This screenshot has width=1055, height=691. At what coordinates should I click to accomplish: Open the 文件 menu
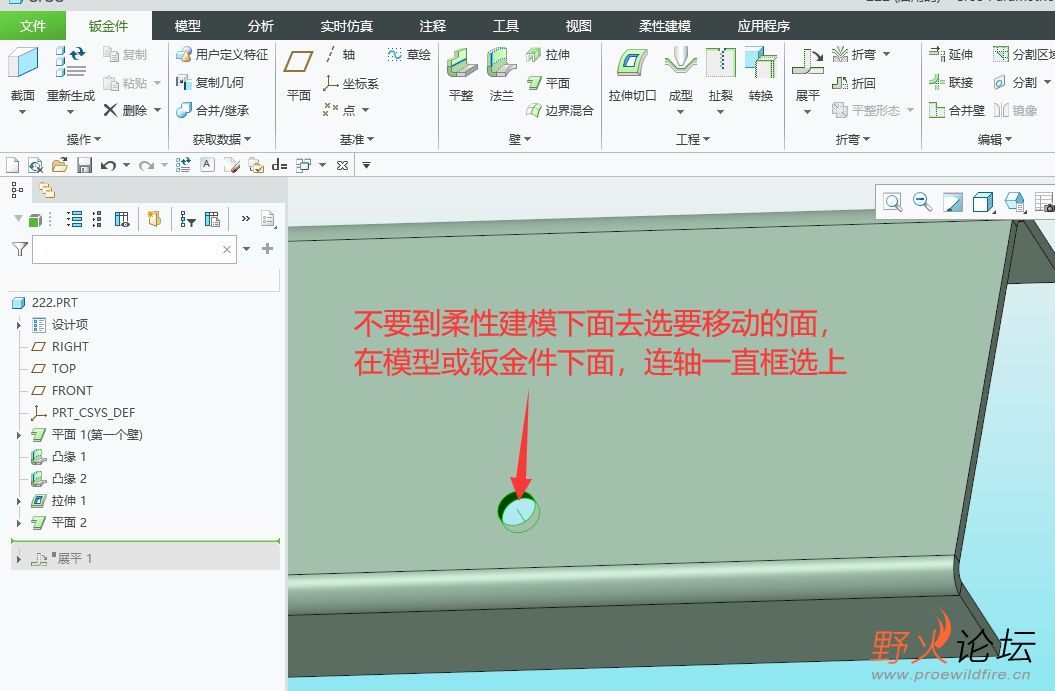(x=33, y=26)
